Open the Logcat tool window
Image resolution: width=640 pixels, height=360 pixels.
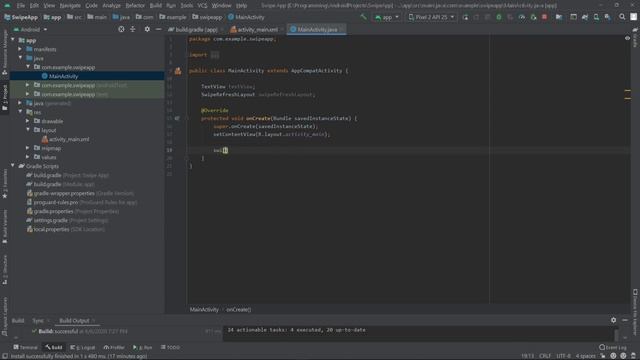tap(82, 347)
